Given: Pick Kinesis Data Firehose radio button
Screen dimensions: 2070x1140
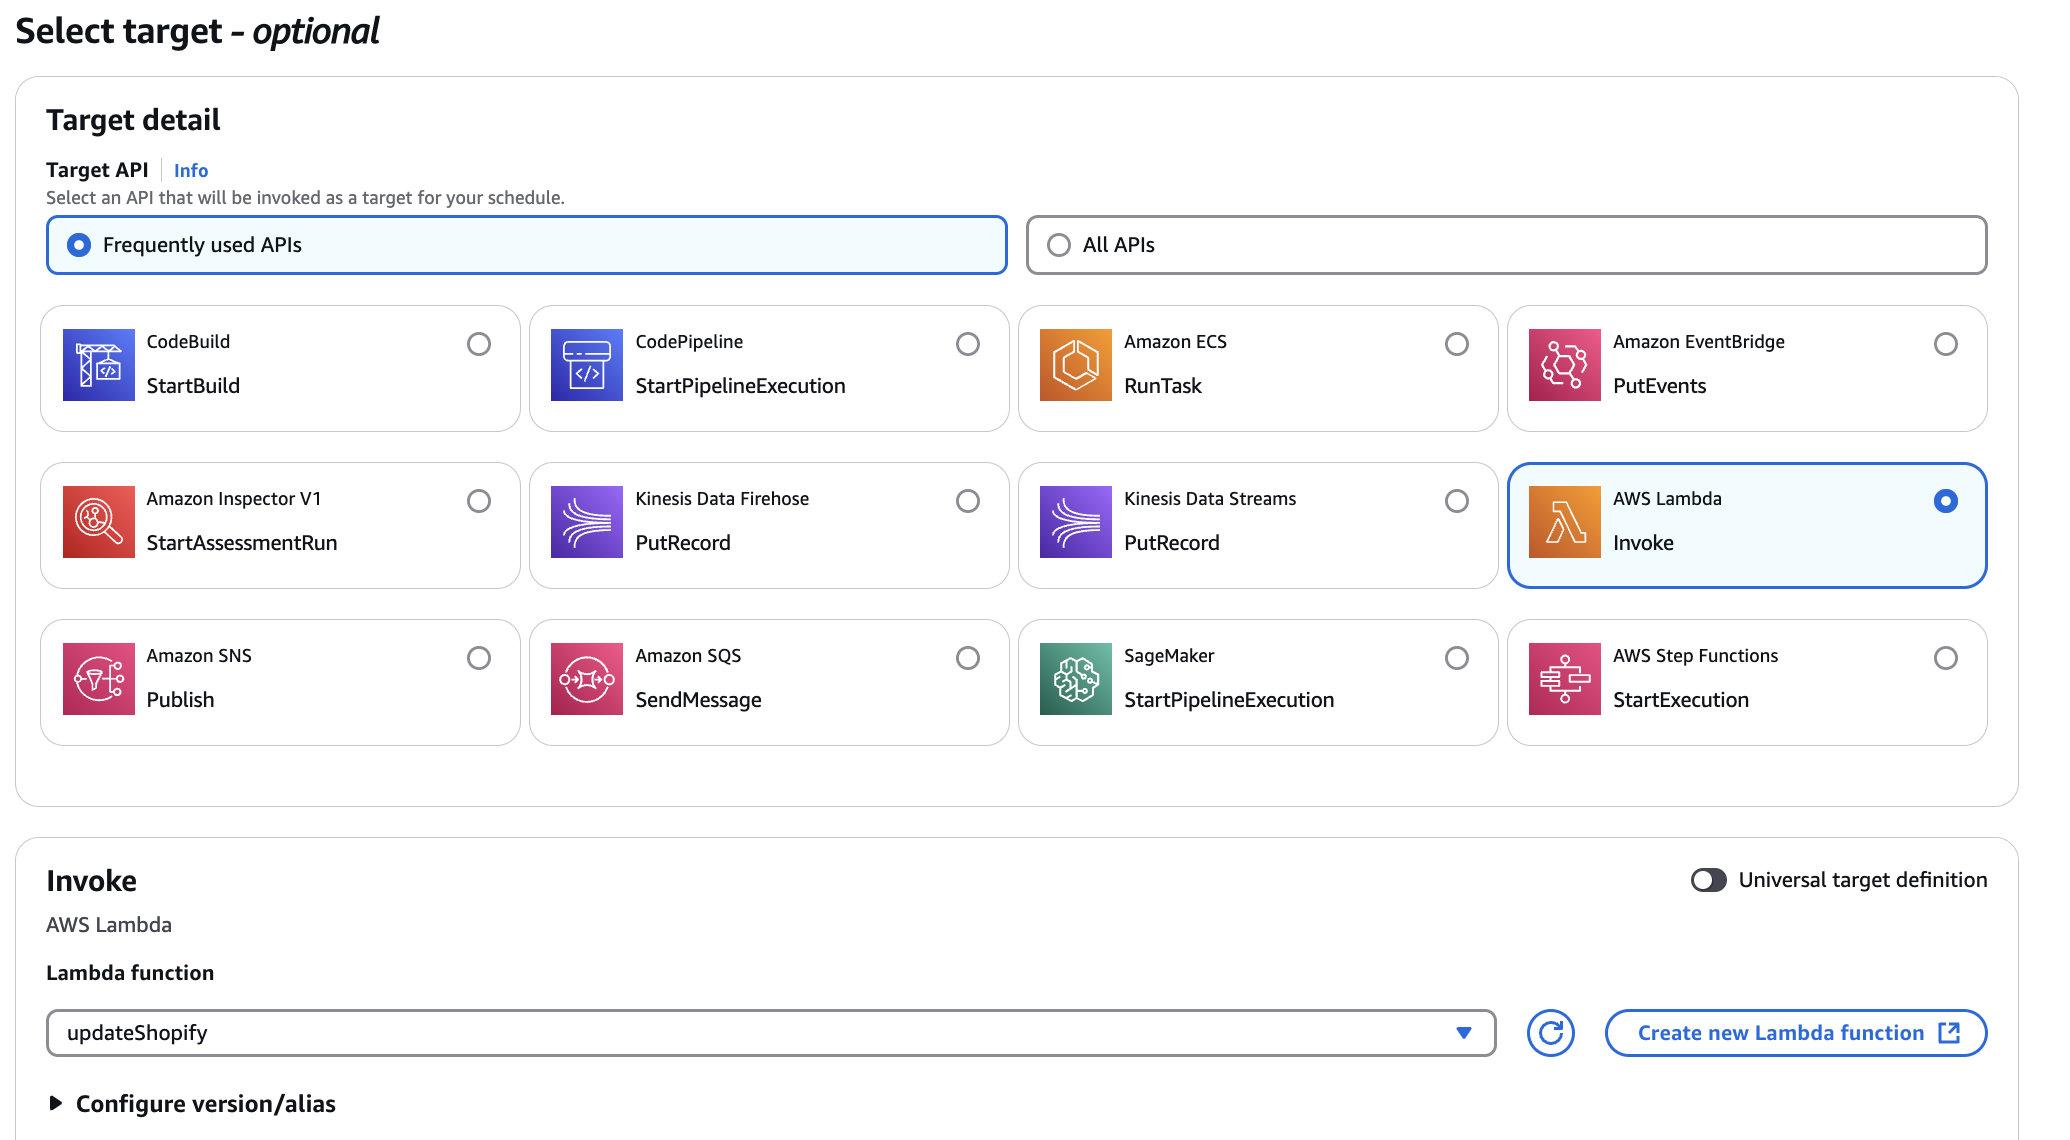Looking at the screenshot, I should [x=968, y=501].
